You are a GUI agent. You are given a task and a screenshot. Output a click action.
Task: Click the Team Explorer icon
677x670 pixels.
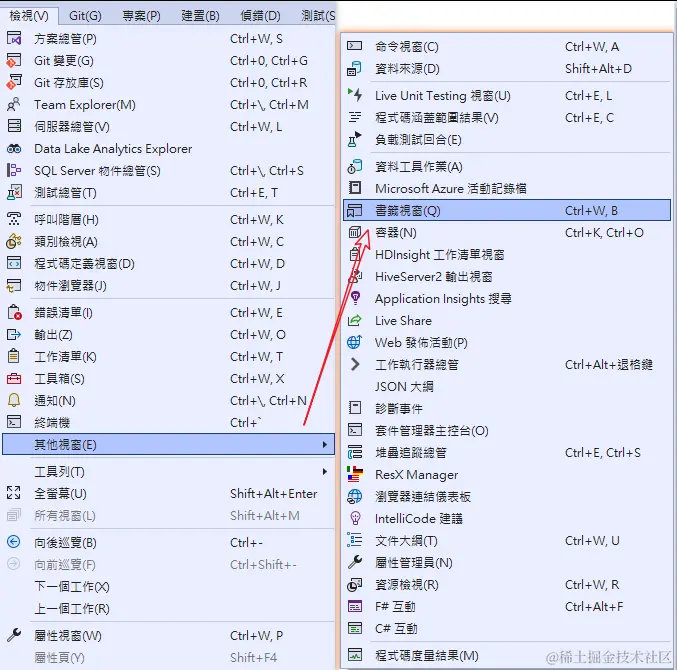point(14,104)
